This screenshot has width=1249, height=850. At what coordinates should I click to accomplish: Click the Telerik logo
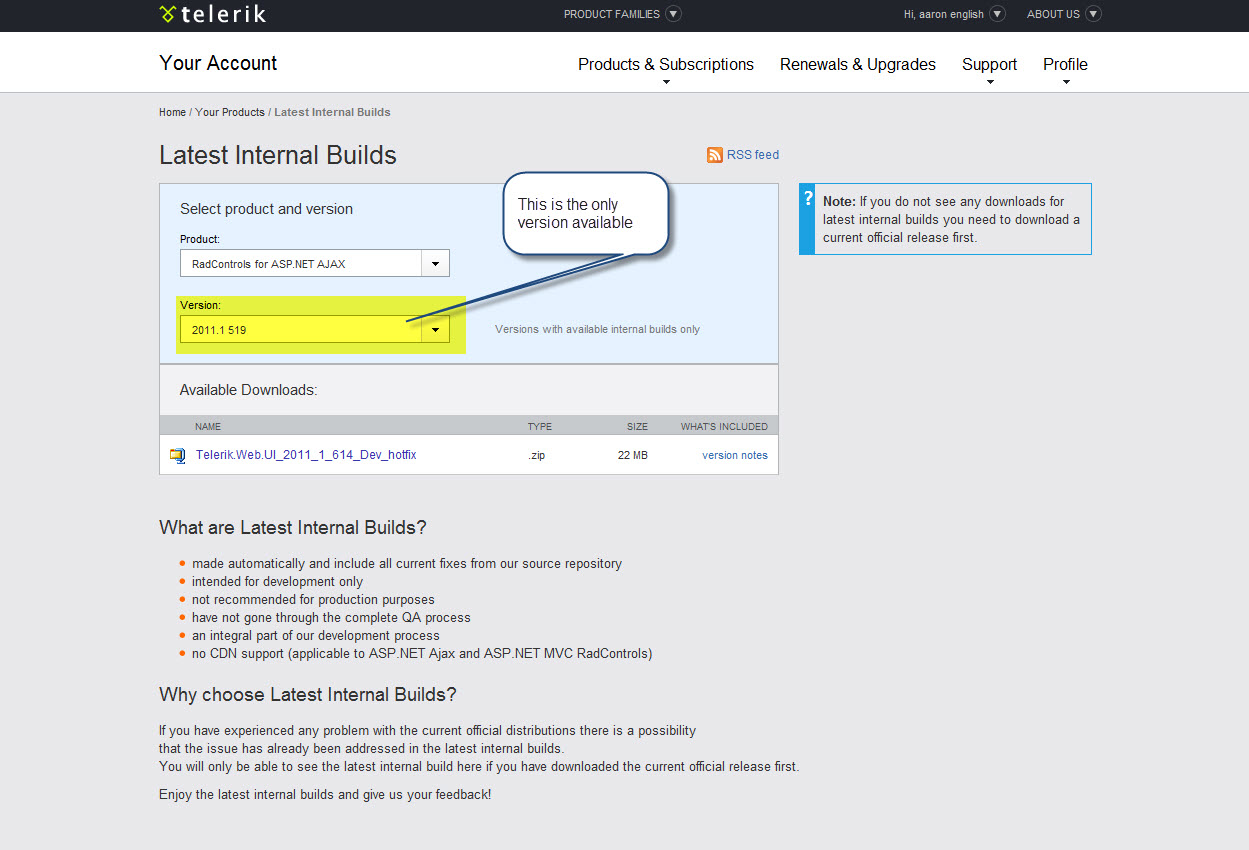(213, 14)
